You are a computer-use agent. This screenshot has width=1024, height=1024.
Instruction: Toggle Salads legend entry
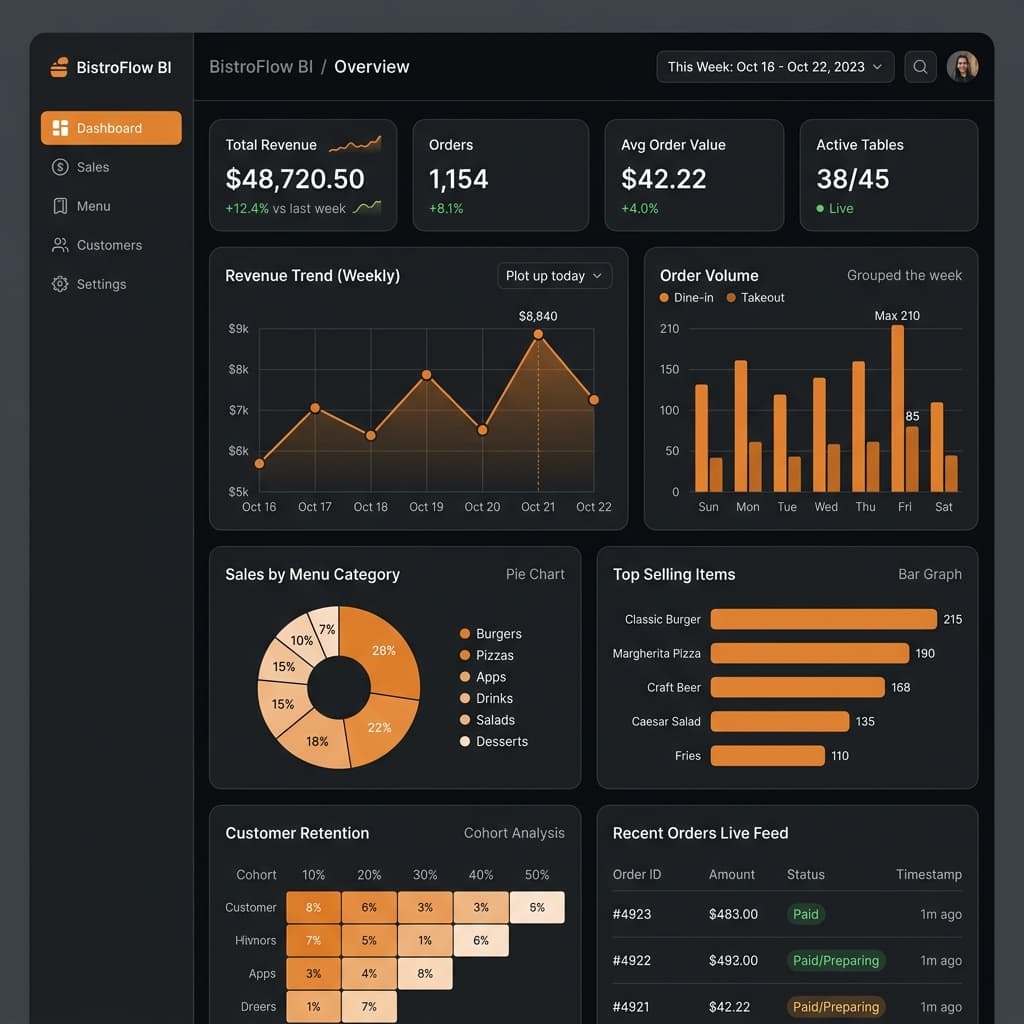[487, 720]
